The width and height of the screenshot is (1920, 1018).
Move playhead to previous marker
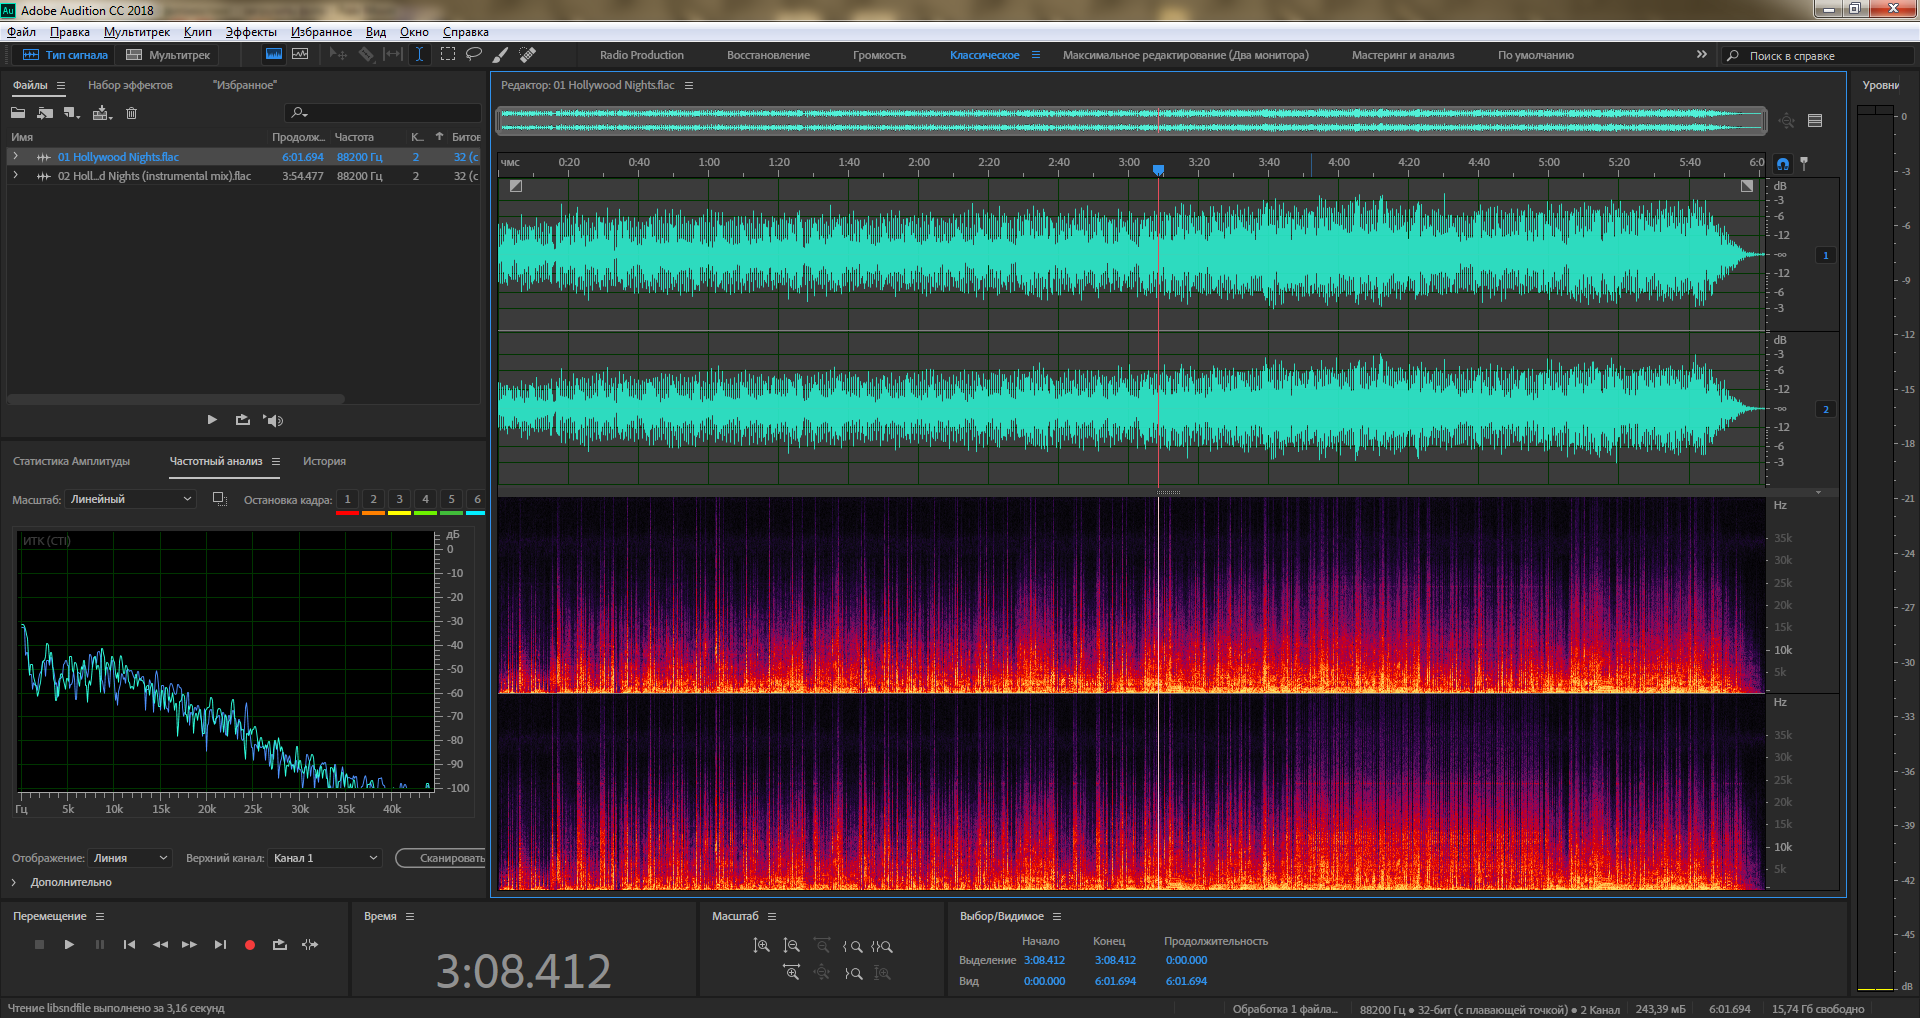(129, 944)
